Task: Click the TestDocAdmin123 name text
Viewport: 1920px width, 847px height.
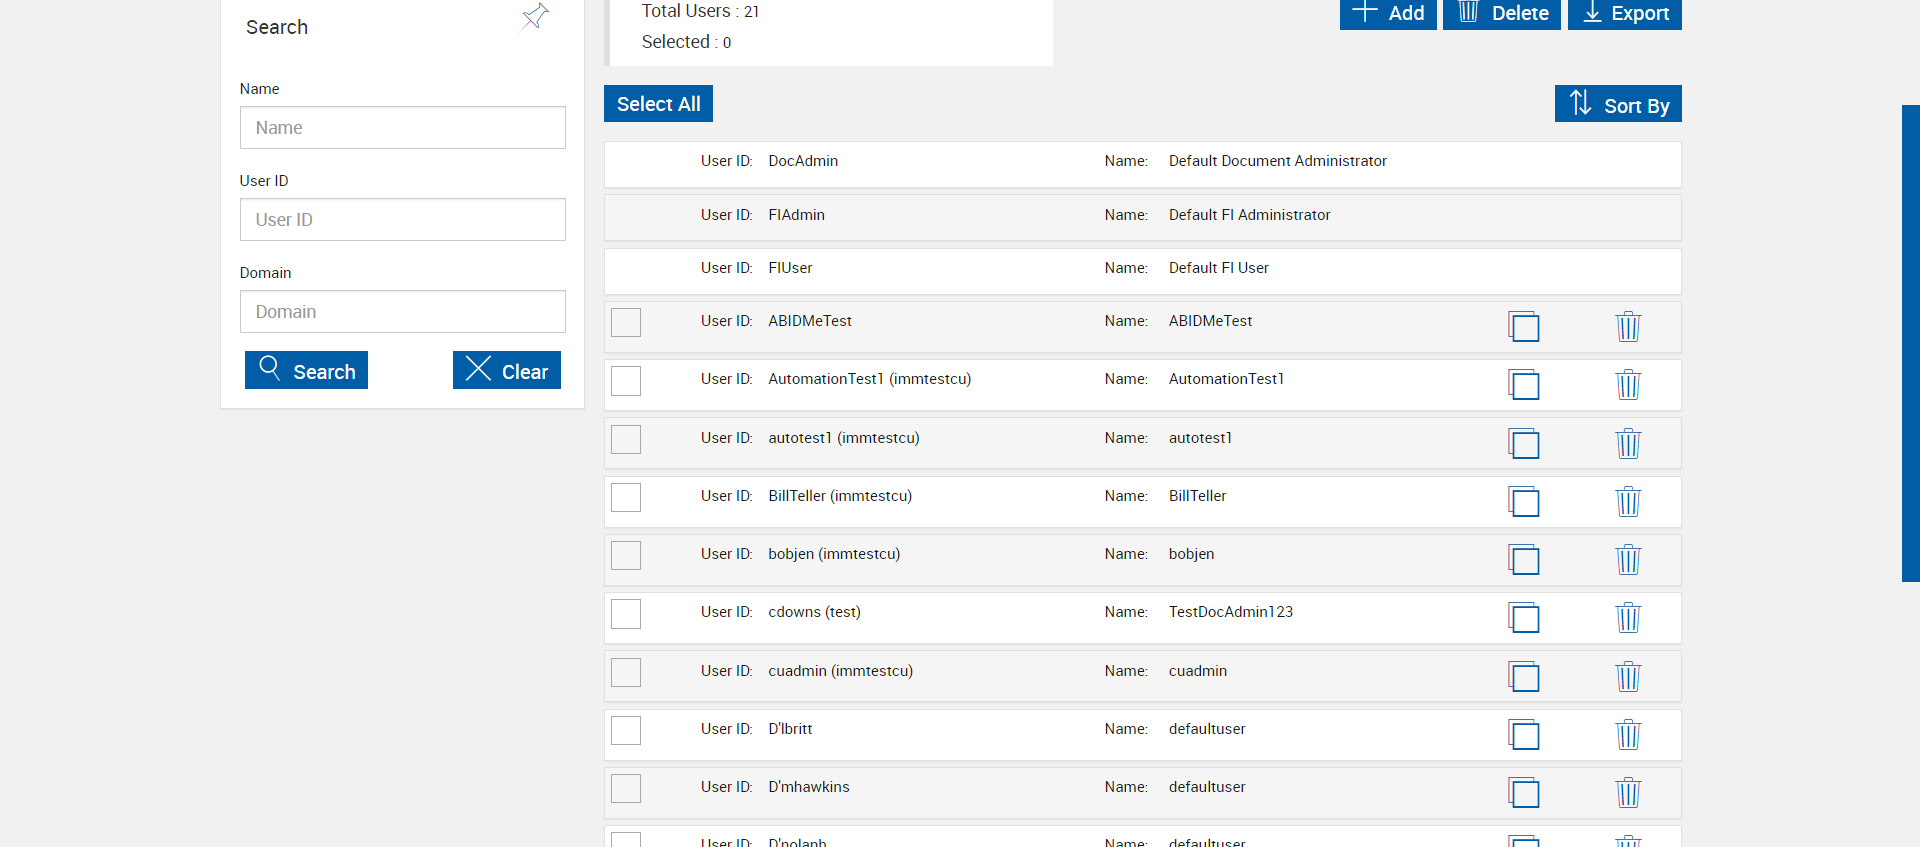Action: pos(1231,612)
